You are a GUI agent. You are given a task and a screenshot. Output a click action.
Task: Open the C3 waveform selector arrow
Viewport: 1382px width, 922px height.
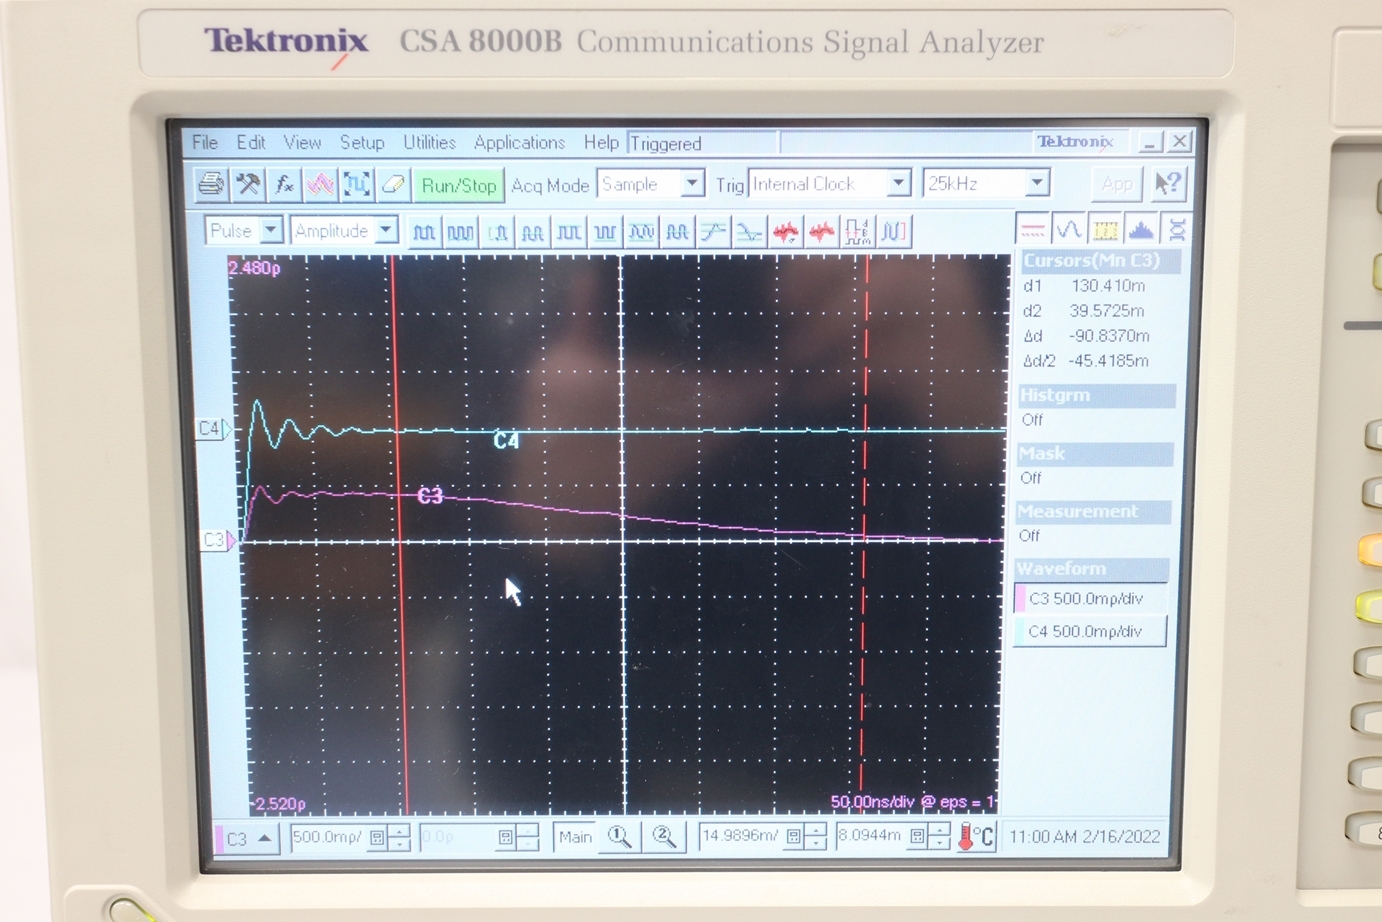click(x=264, y=838)
